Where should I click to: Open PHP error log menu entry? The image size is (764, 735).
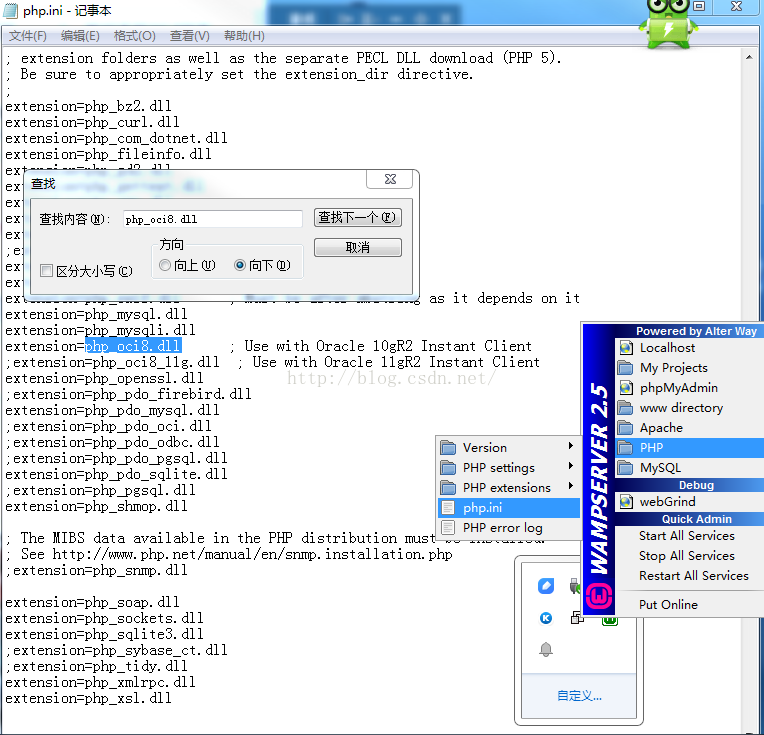[509, 528]
